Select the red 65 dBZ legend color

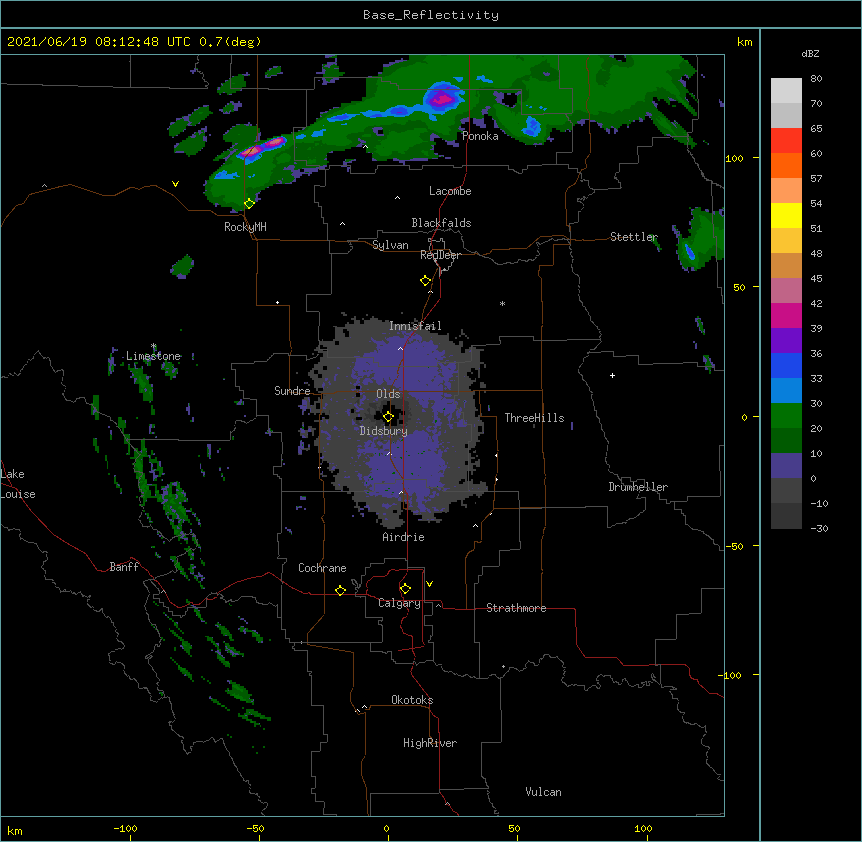[786, 140]
